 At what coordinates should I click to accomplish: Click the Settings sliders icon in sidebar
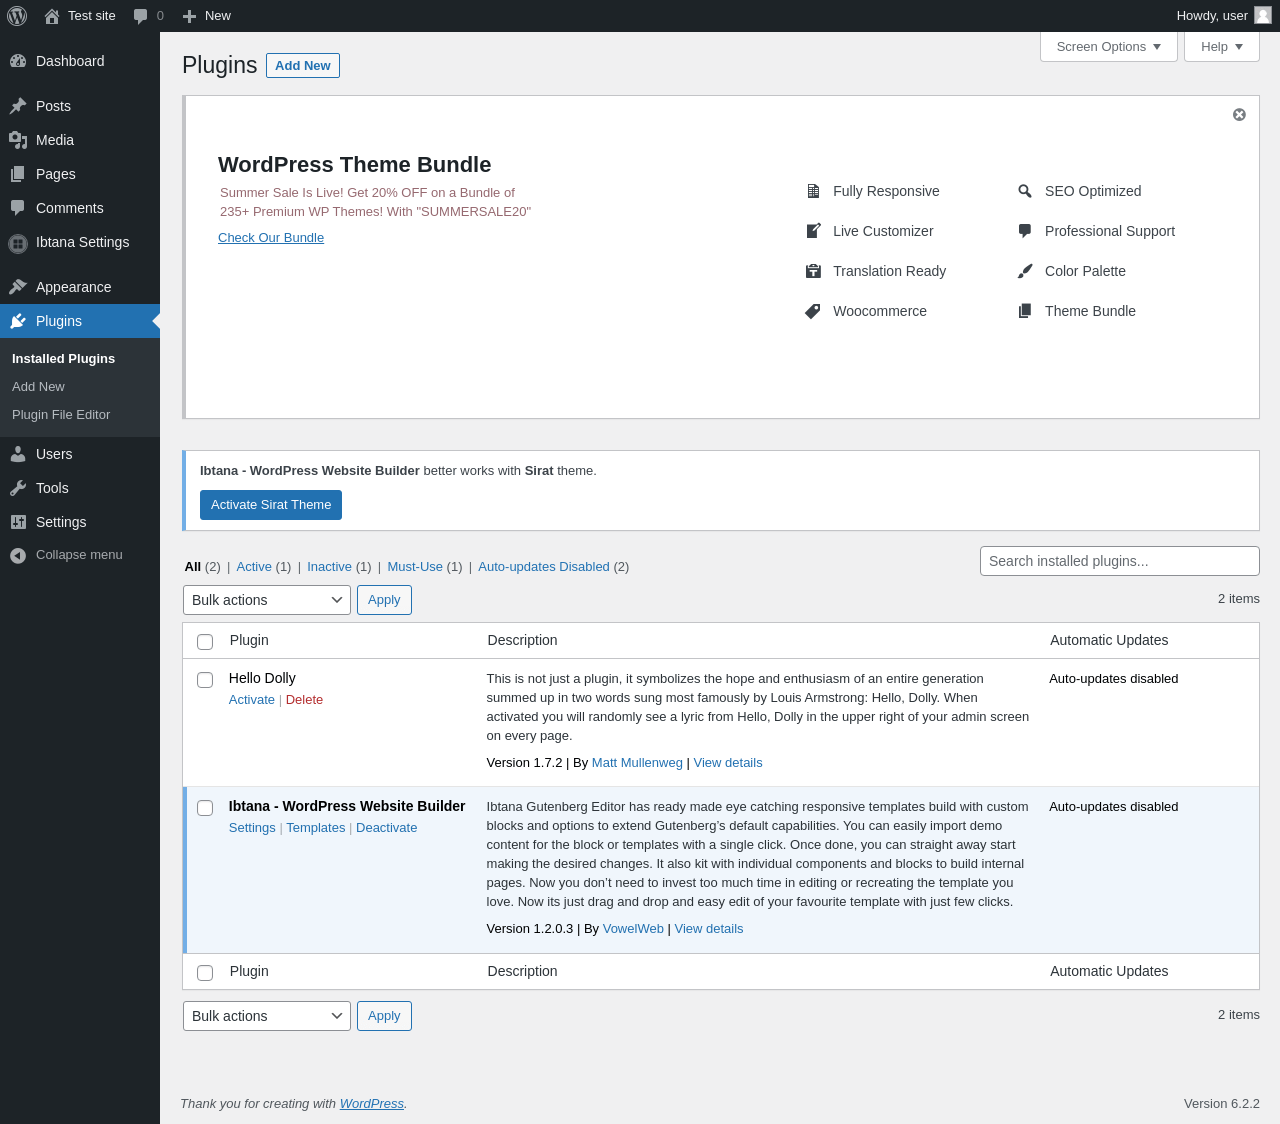[x=18, y=522]
